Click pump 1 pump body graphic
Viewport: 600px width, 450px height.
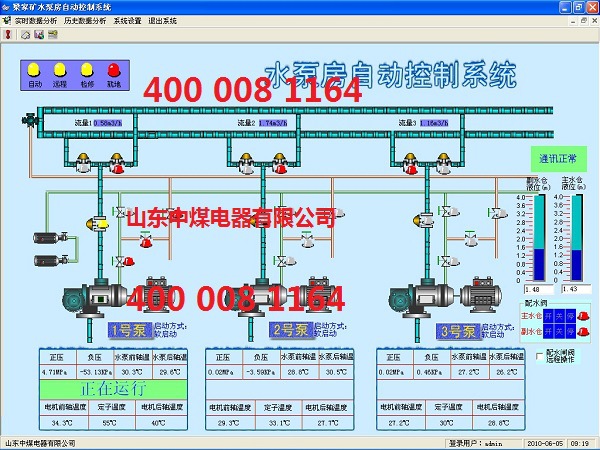95,298
